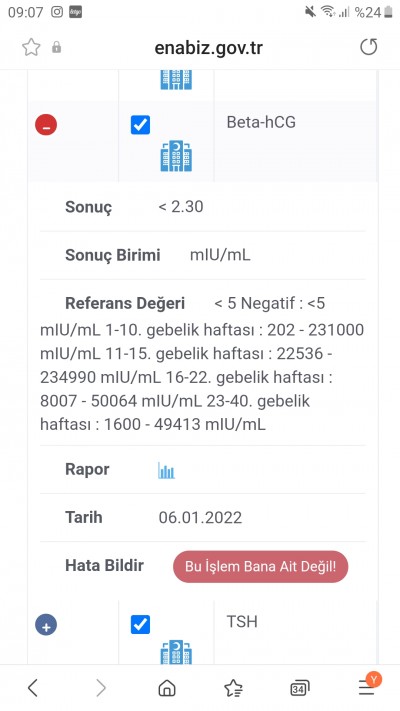
Task: Open the browser home page icon
Action: [166, 688]
